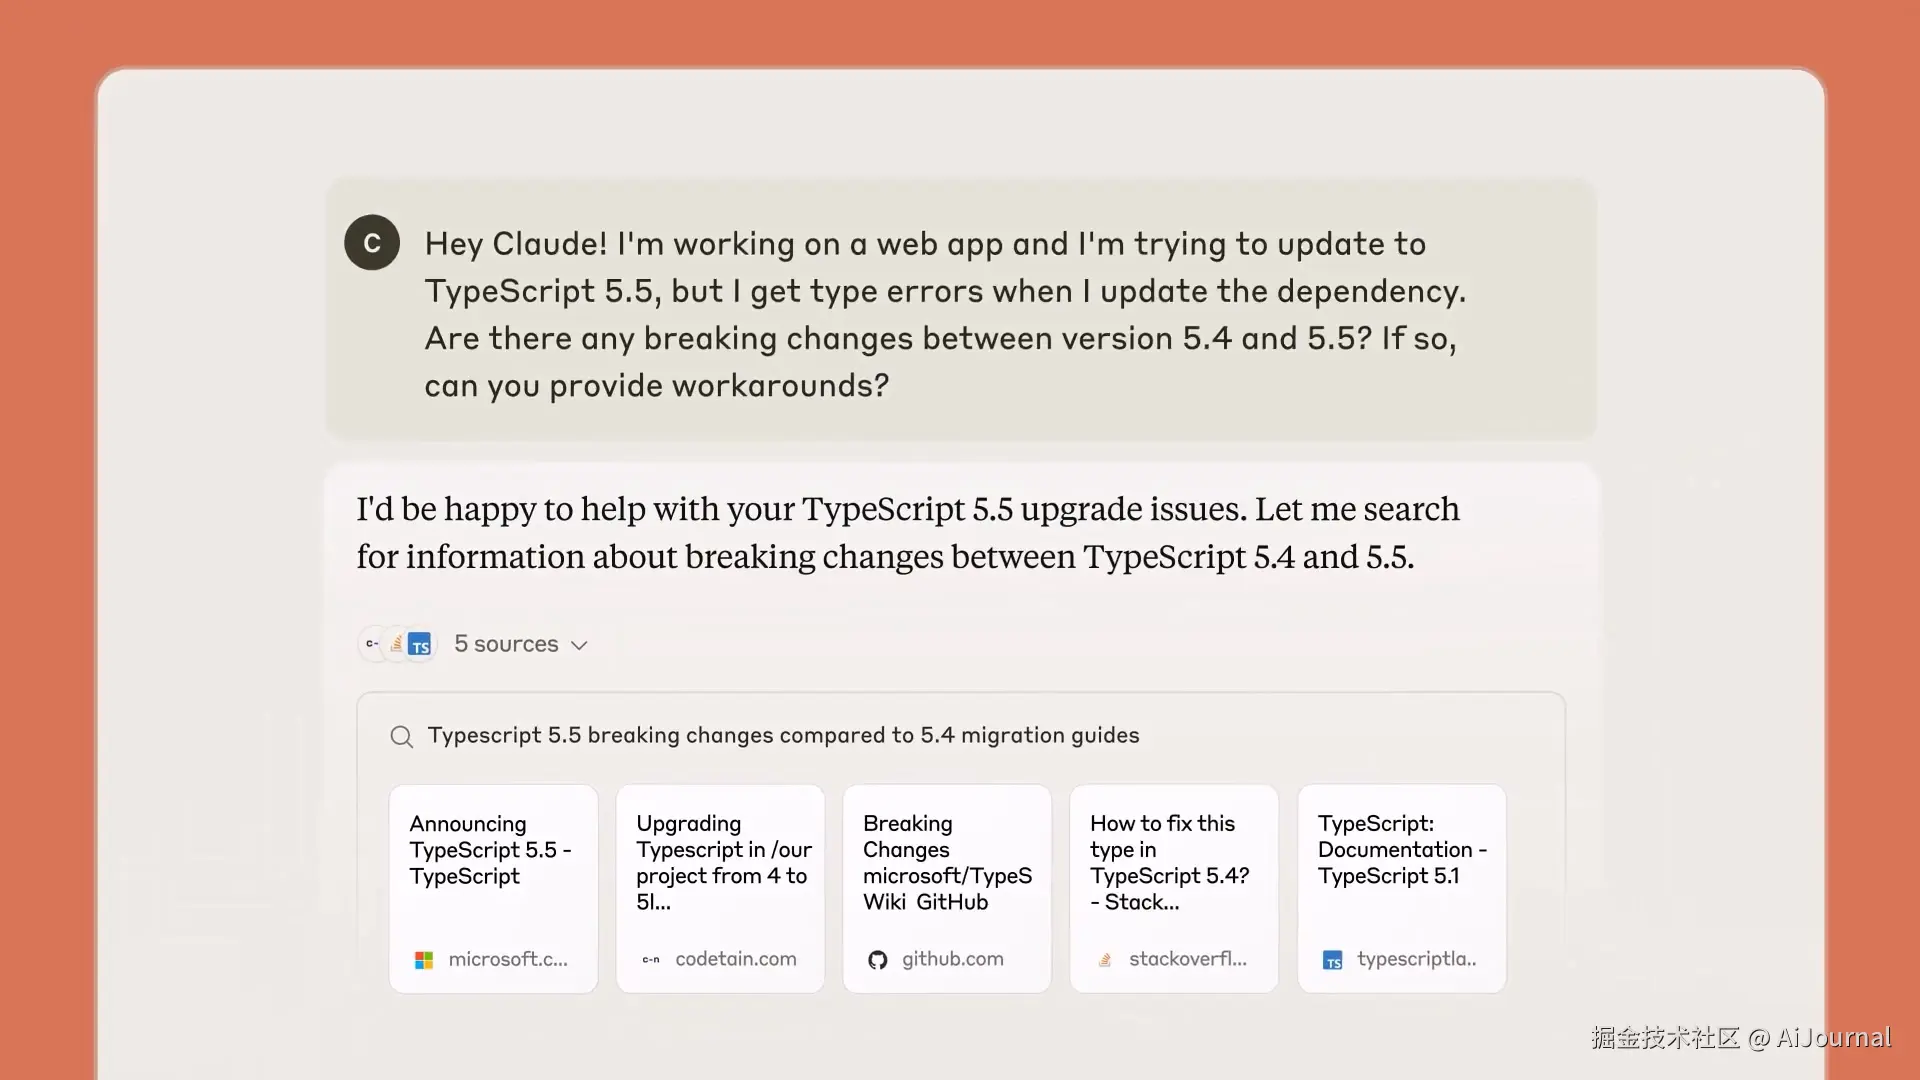Click the TypeScript favicon in last card
Viewport: 1920px width, 1080px height.
[1333, 961]
